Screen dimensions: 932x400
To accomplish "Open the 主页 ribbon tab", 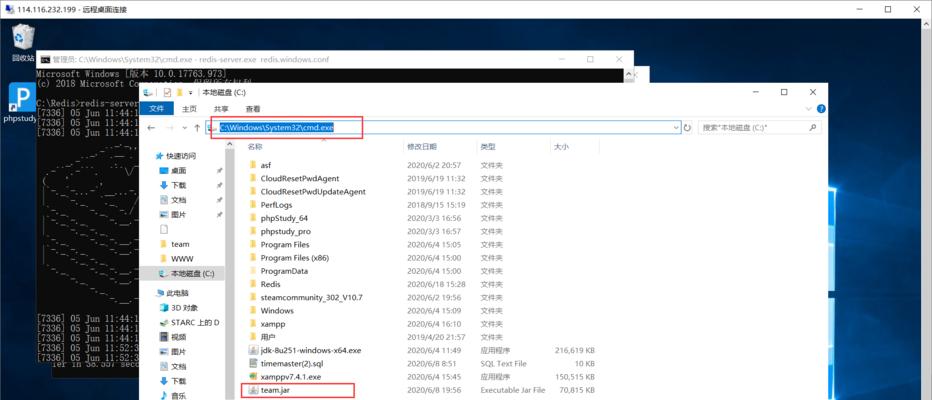I will (x=190, y=109).
